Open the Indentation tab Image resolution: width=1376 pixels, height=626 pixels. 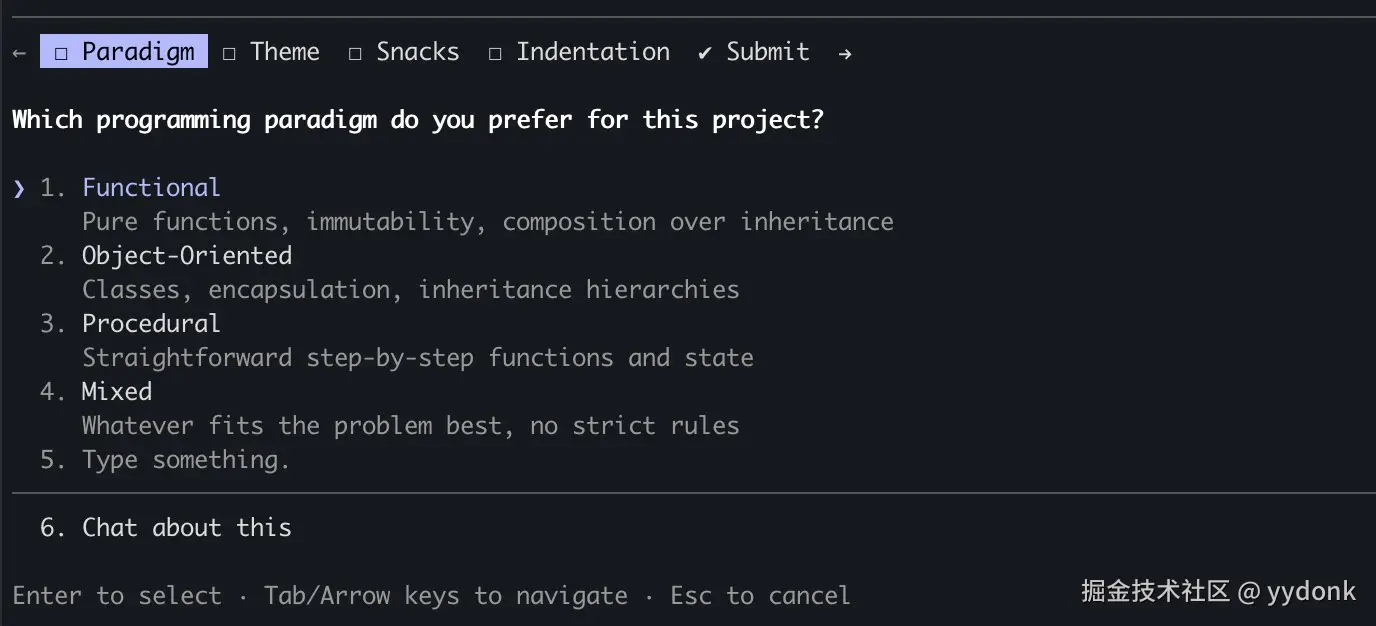[x=593, y=52]
